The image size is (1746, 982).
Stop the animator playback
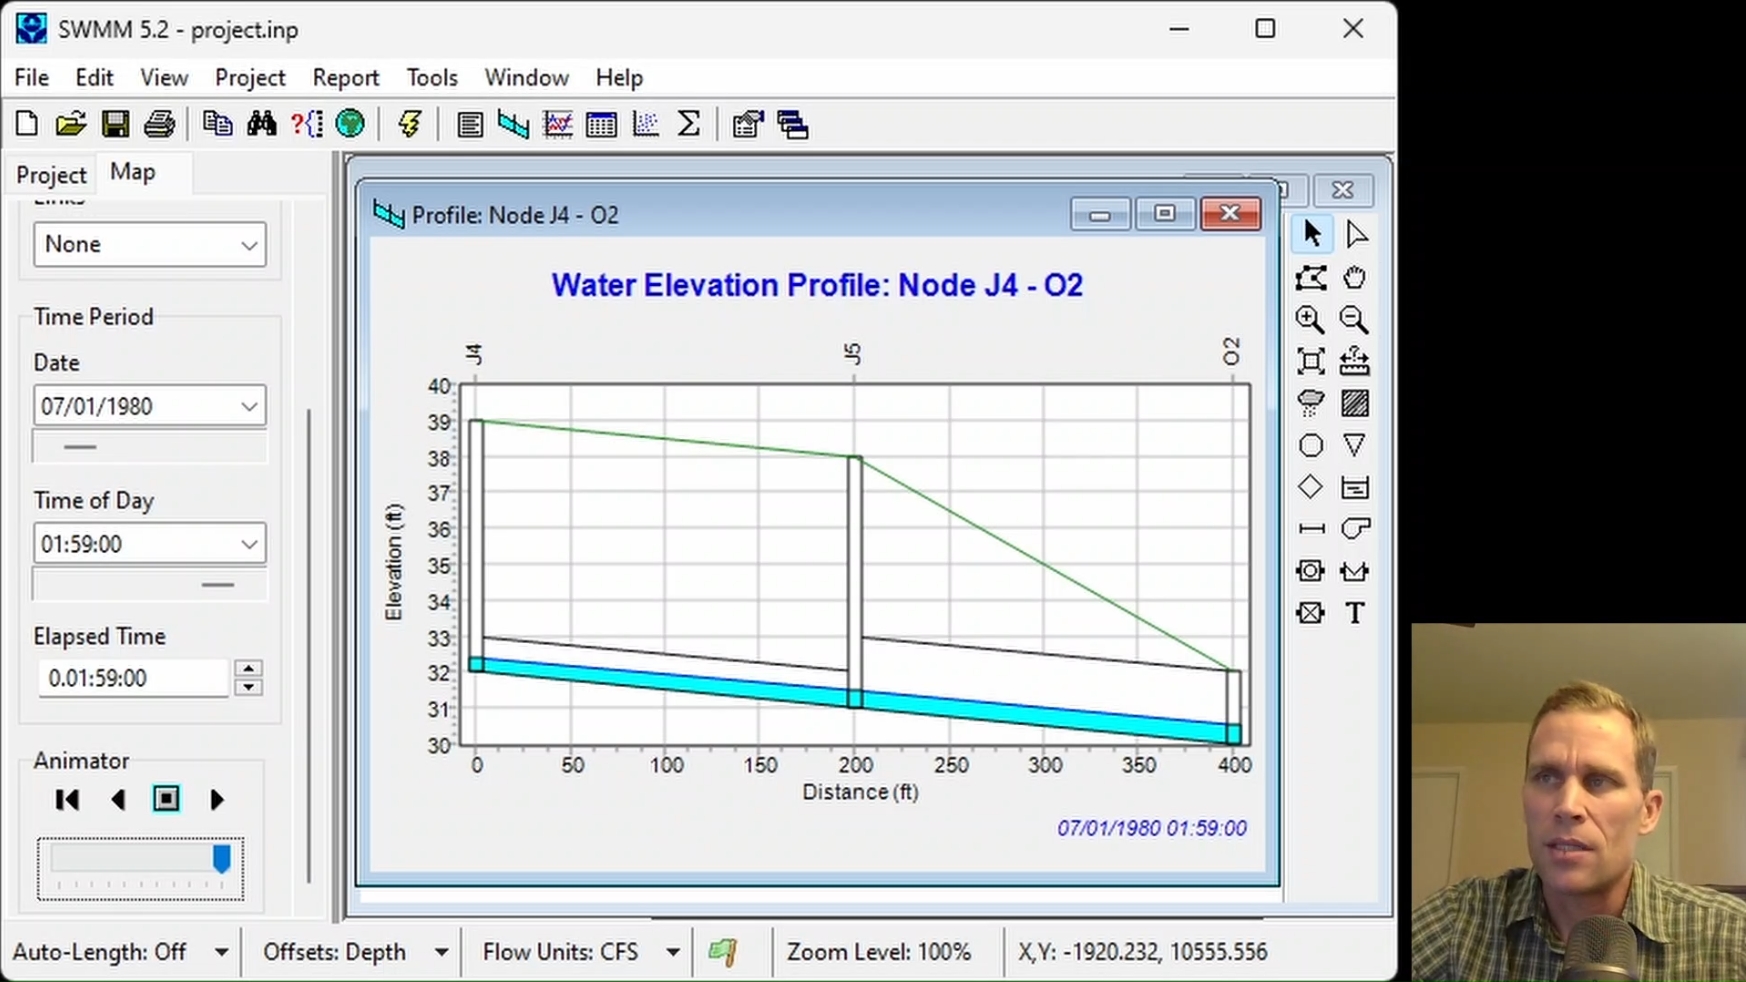(166, 799)
